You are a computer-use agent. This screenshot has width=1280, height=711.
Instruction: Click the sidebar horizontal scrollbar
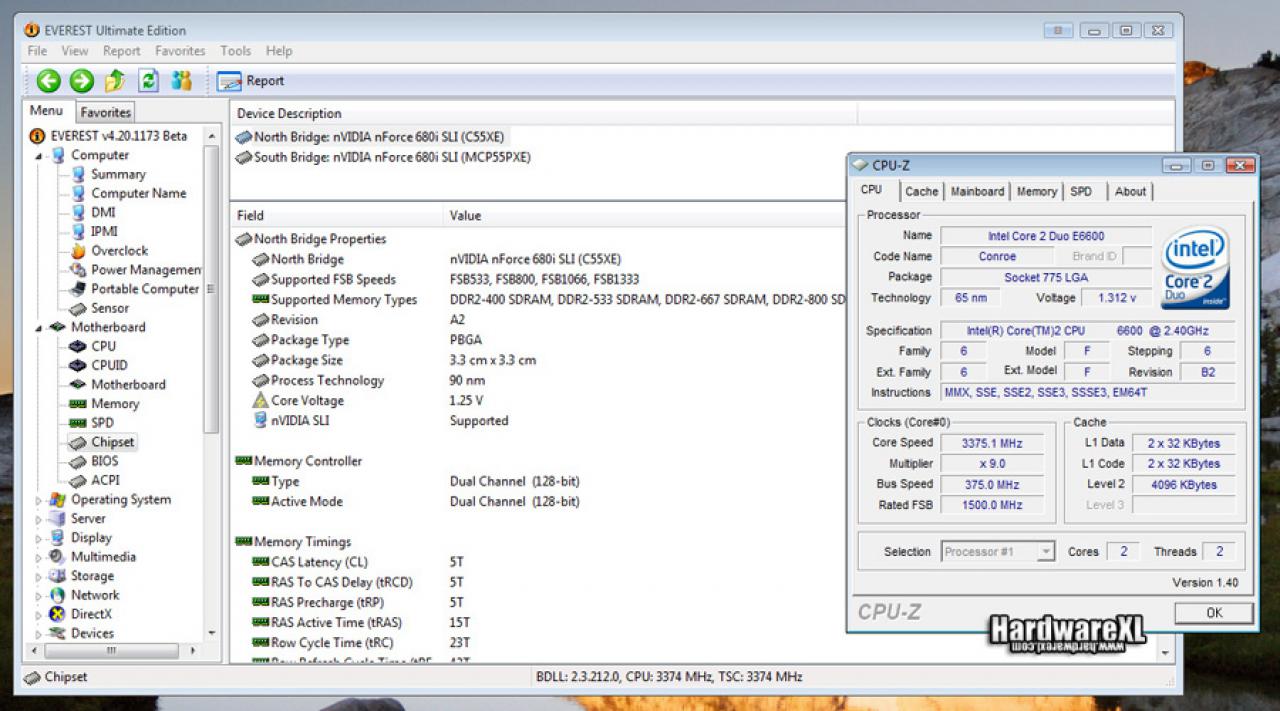[111, 651]
